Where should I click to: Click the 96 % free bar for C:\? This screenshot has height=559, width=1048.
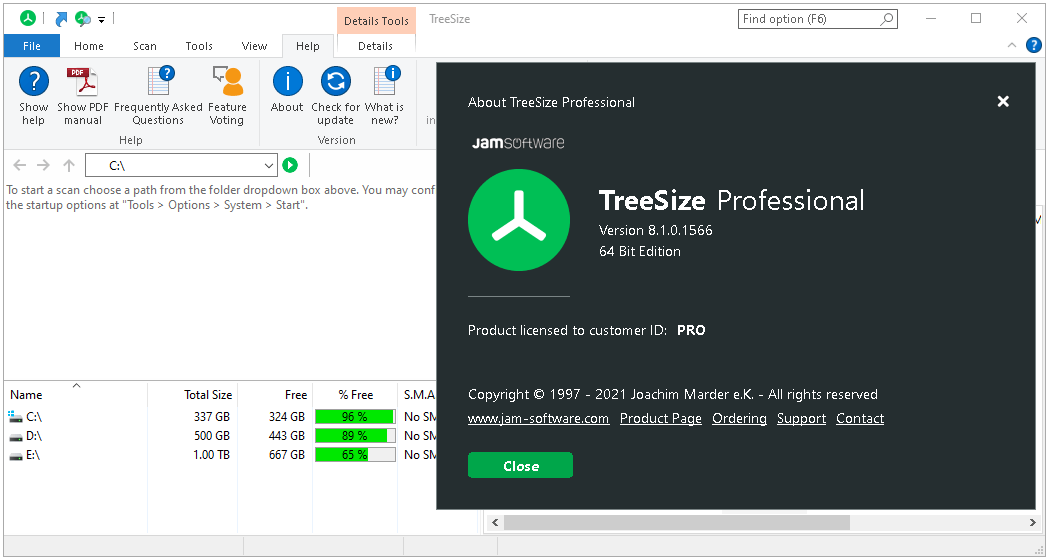click(355, 417)
